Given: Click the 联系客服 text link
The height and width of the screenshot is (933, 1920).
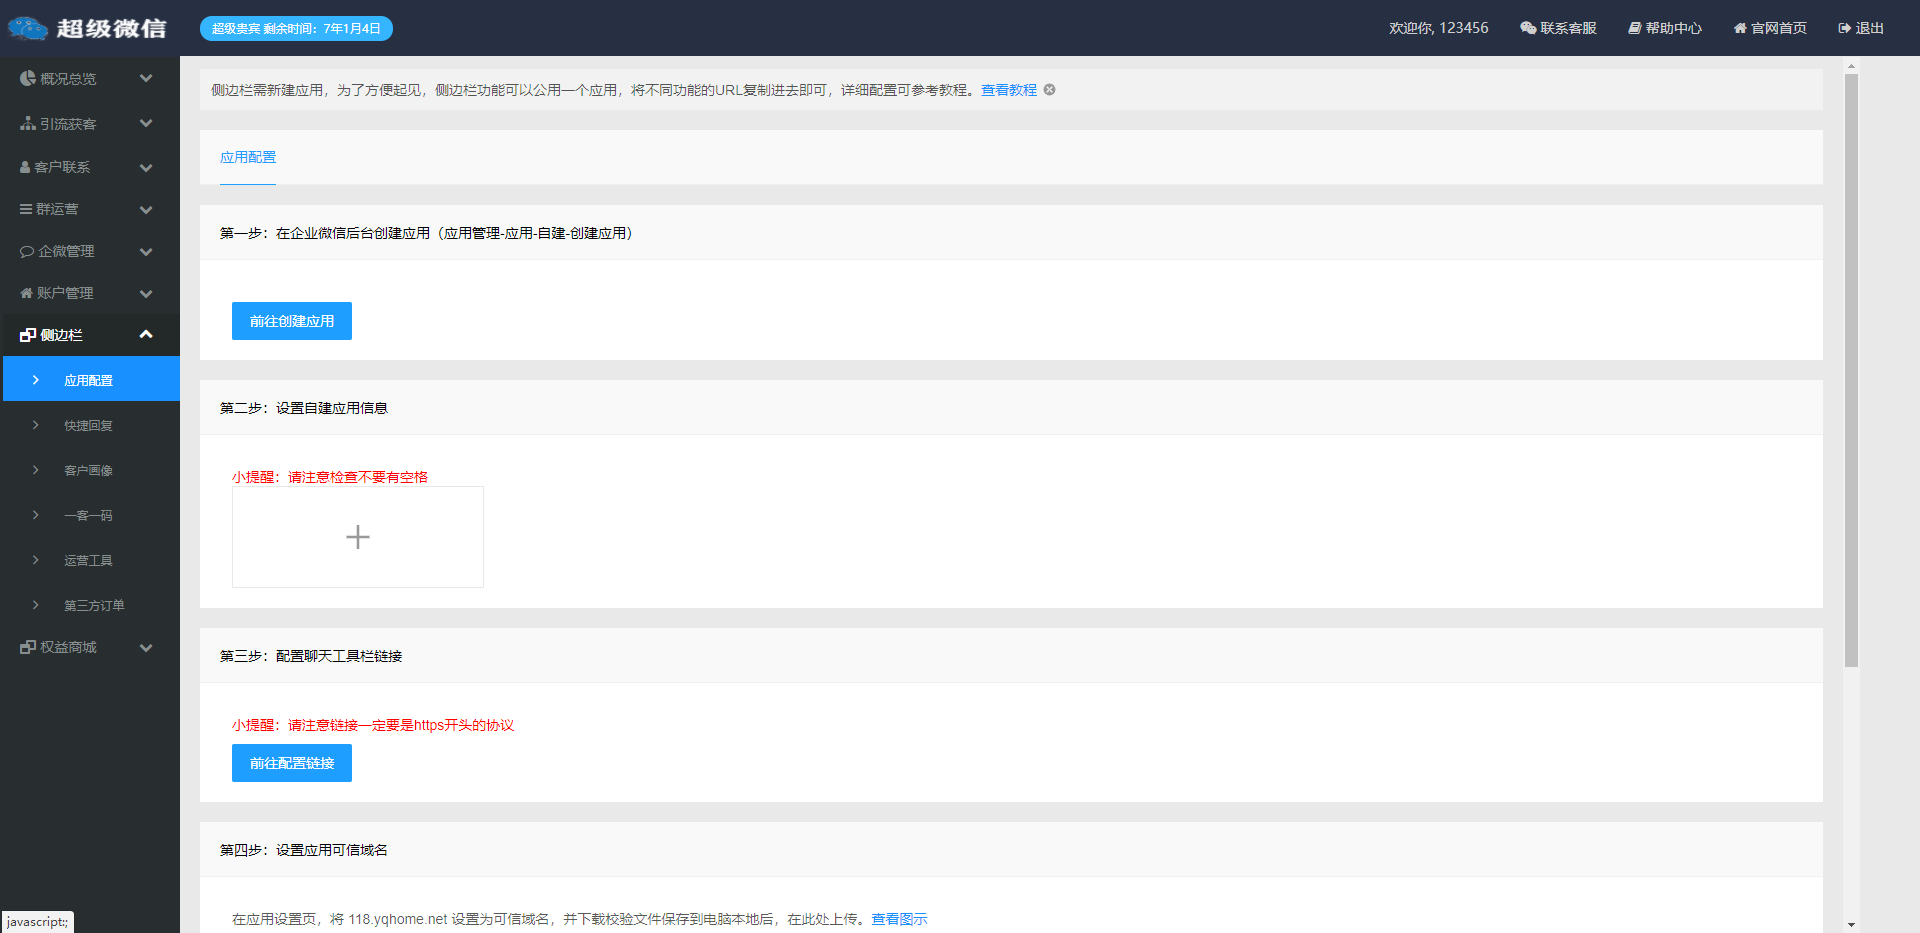Looking at the screenshot, I should 1568,28.
